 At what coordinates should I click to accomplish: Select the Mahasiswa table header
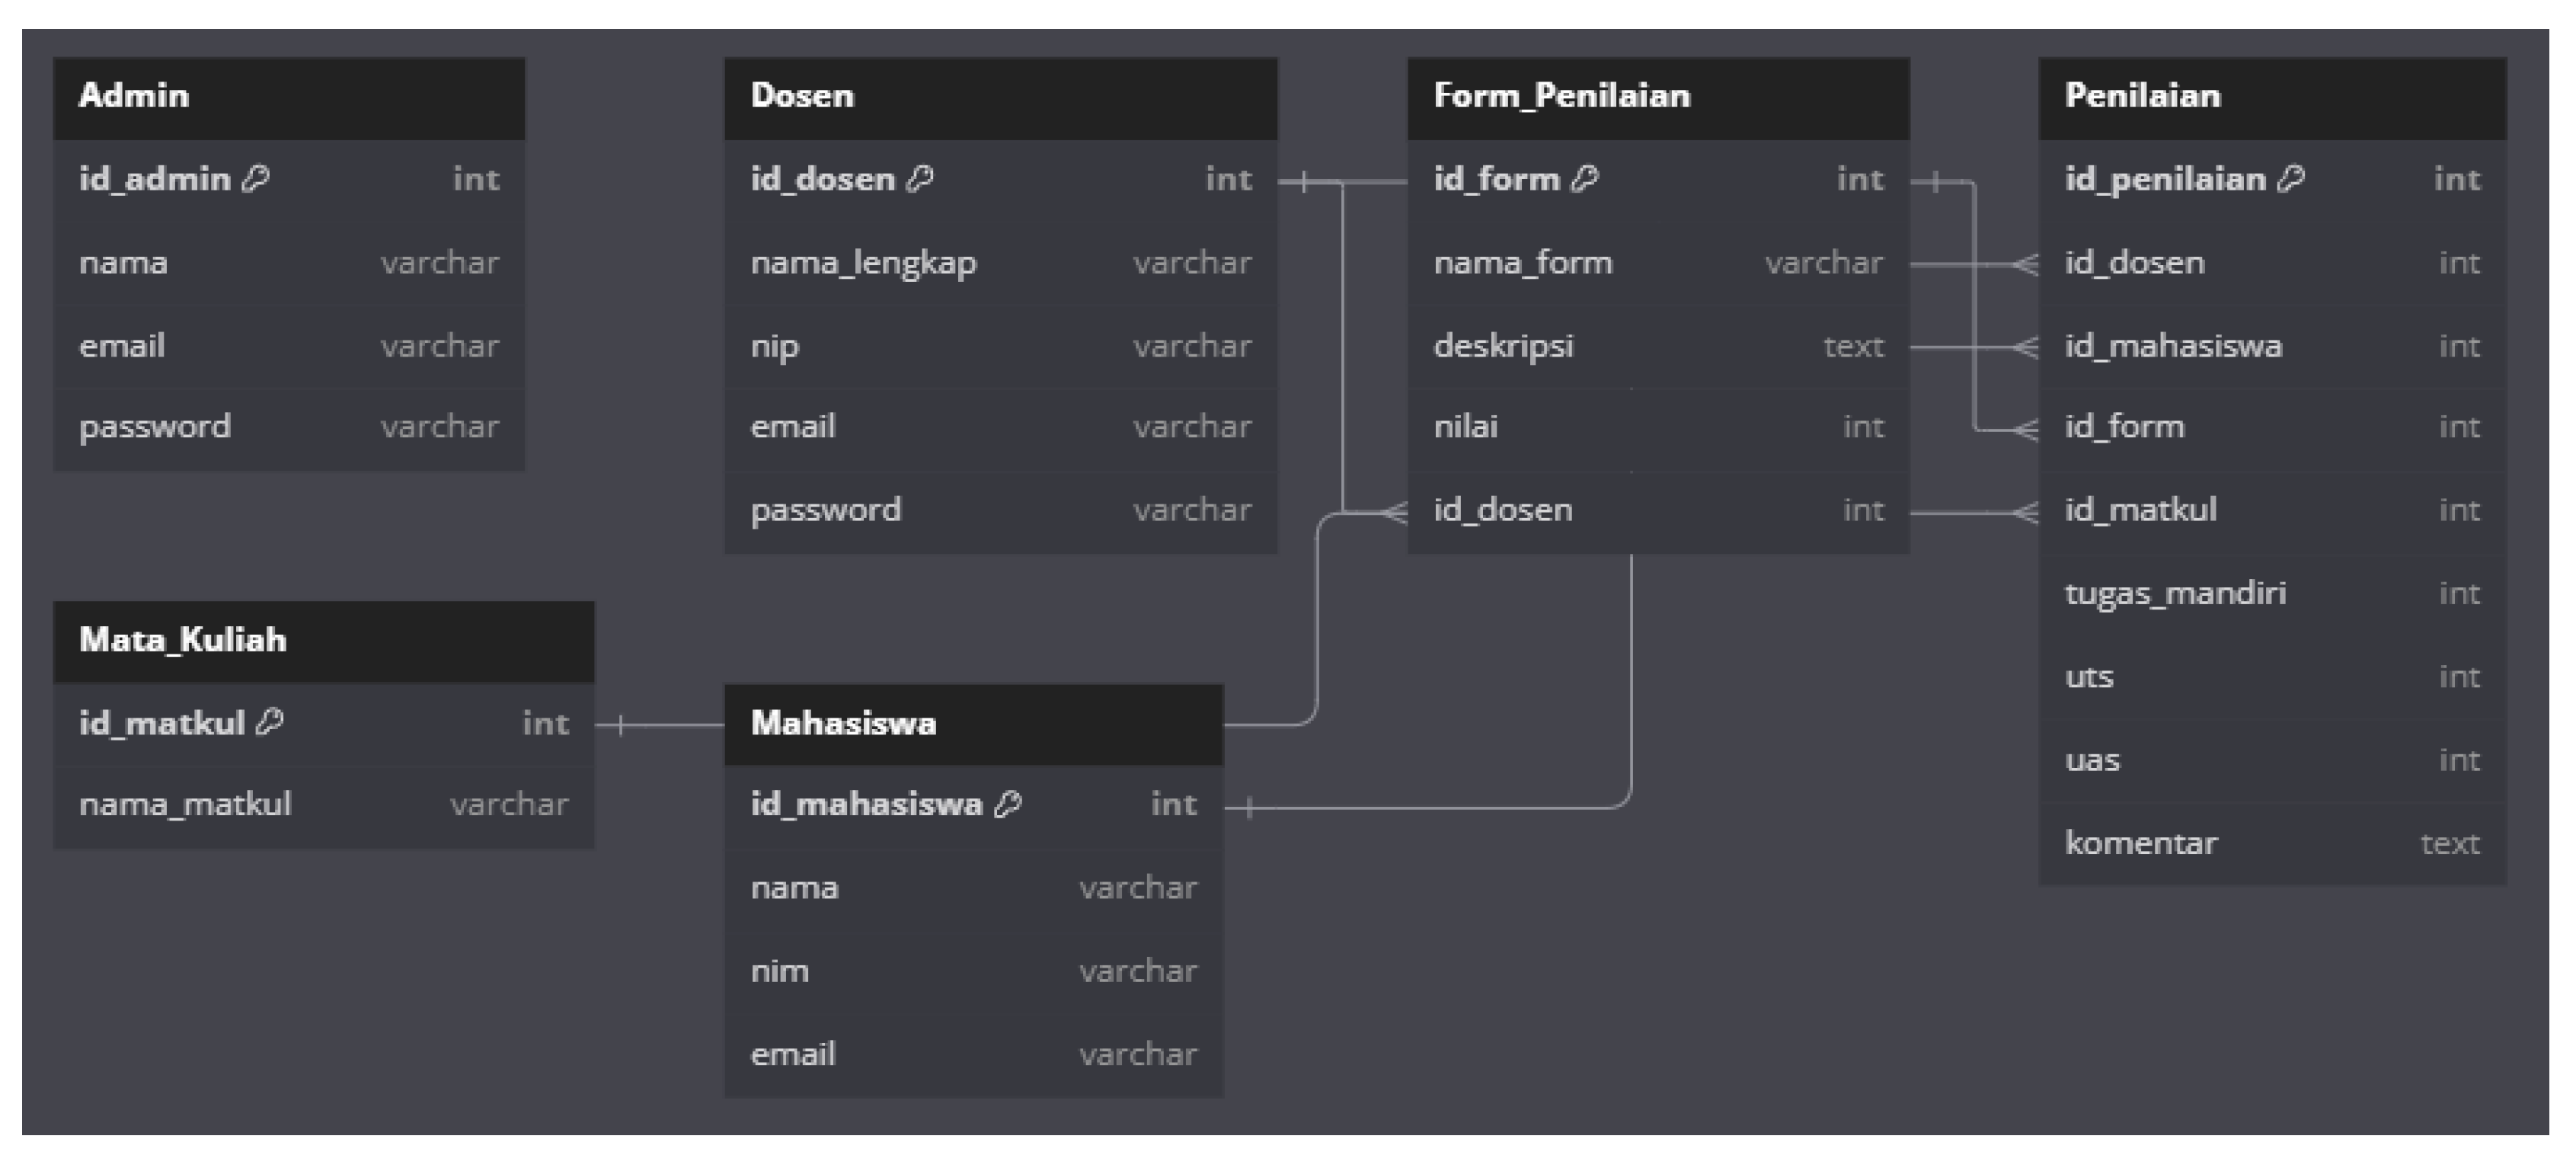click(973, 724)
